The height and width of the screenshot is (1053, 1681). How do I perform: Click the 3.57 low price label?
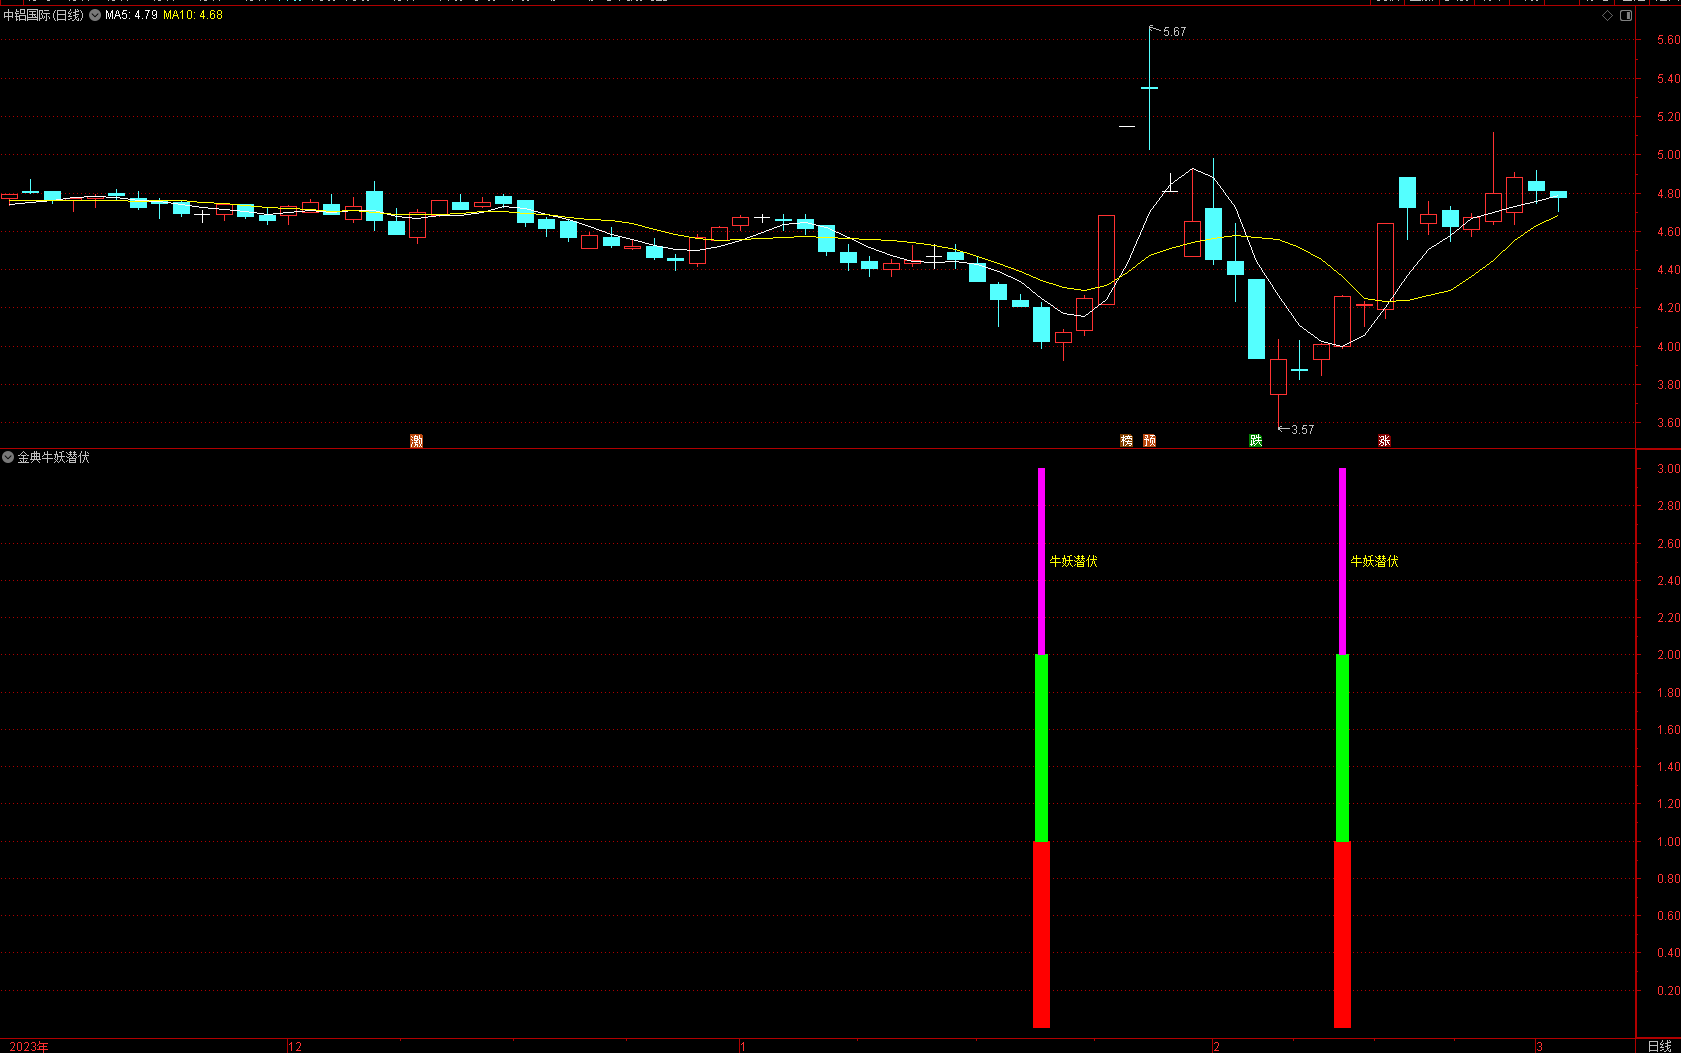(x=1302, y=430)
